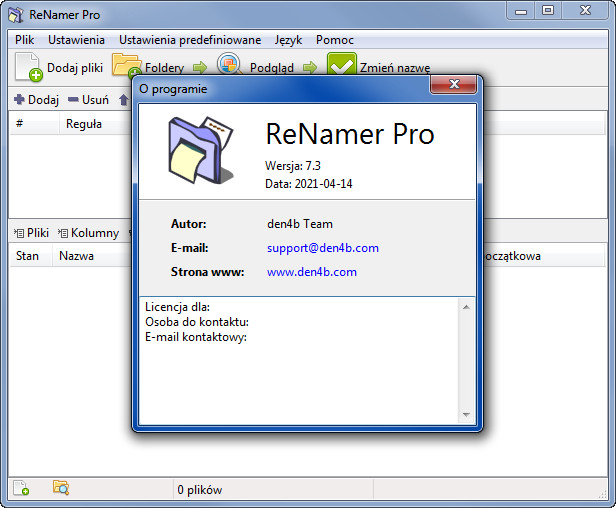Click the Stan column header
The width and height of the screenshot is (616, 508).
[31, 256]
